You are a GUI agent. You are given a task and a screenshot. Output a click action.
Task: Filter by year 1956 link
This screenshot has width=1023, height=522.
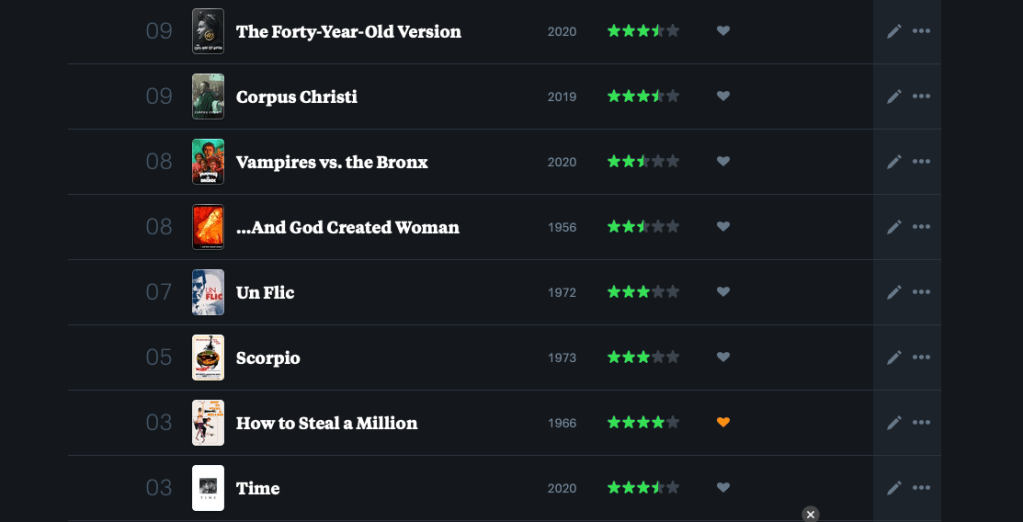click(562, 227)
